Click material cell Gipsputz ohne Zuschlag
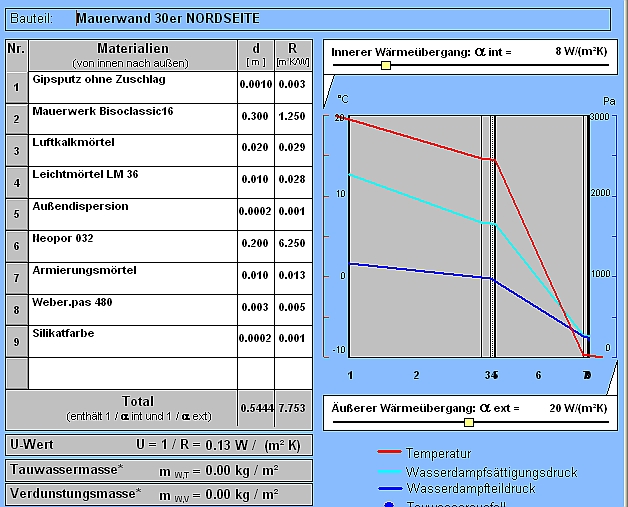The height and width of the screenshot is (507, 628). pyautogui.click(x=133, y=87)
